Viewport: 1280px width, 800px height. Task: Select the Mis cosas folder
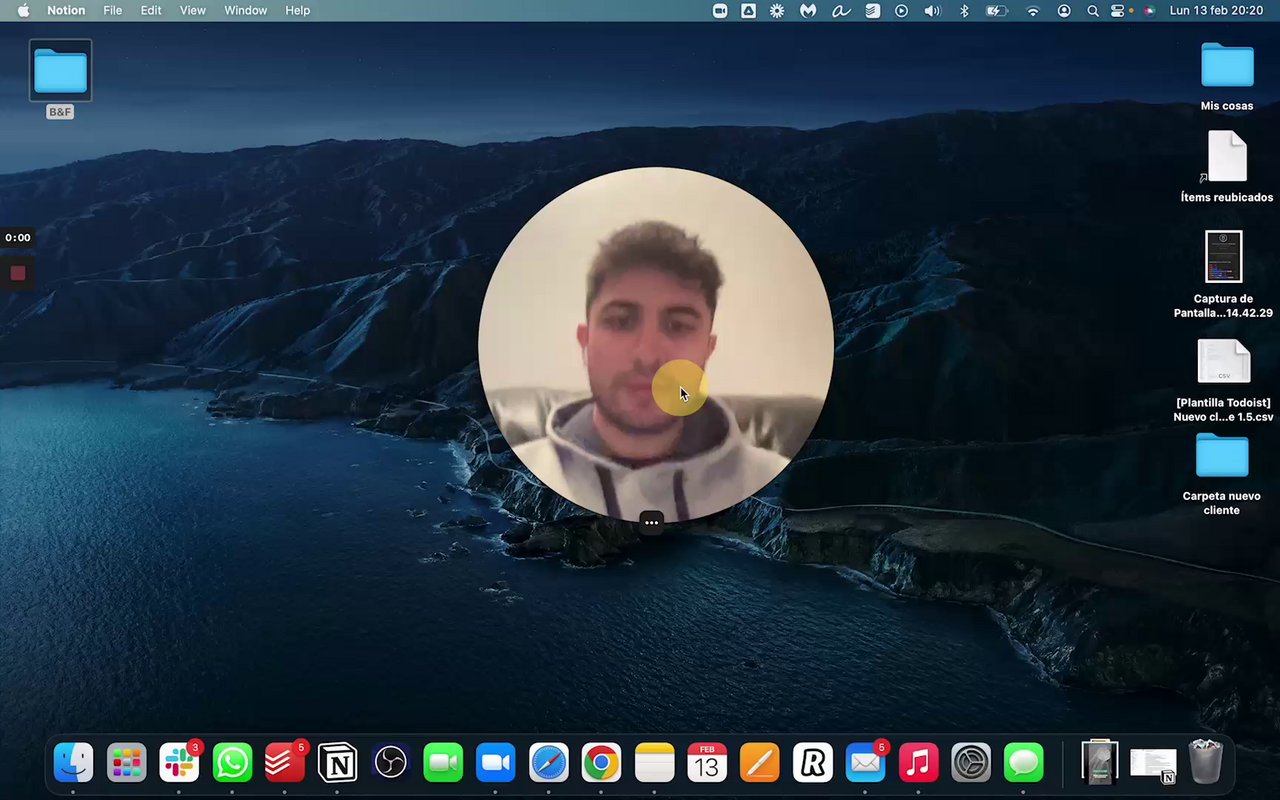pos(1226,77)
